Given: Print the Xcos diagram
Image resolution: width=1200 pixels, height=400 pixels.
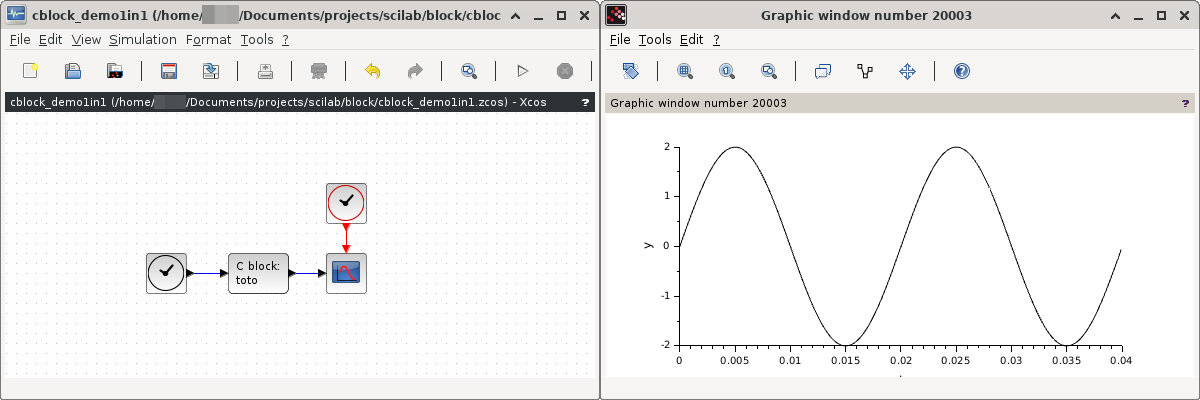Looking at the screenshot, I should (265, 71).
